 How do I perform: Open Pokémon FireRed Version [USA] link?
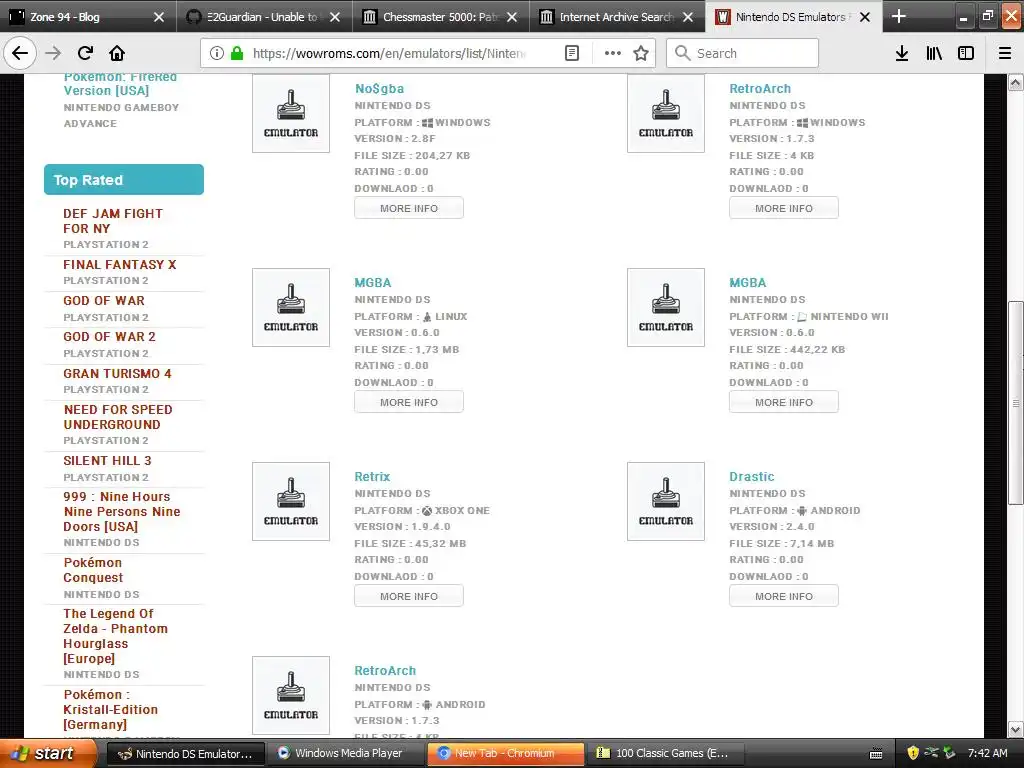[120, 84]
